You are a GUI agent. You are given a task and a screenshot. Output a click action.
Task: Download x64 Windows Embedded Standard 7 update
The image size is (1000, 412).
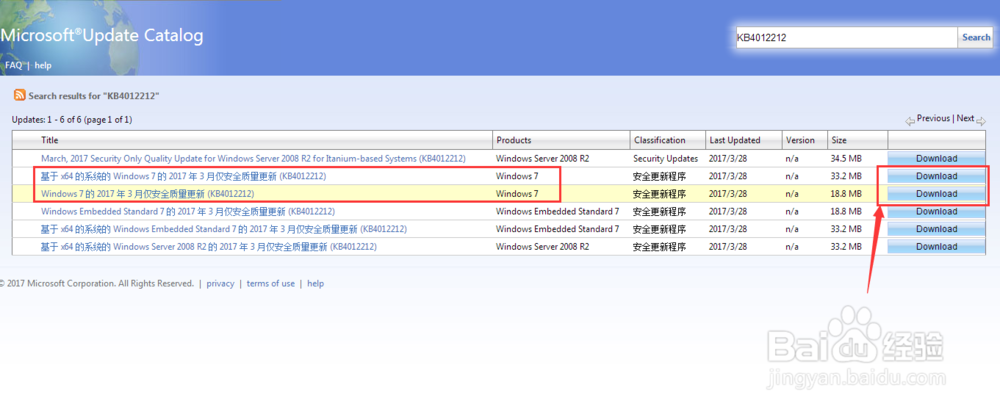point(936,229)
